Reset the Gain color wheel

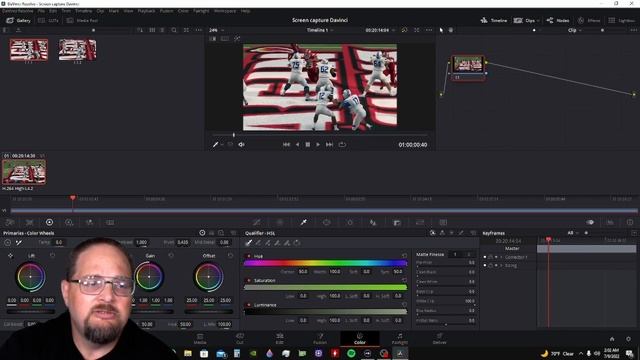(x=171, y=256)
